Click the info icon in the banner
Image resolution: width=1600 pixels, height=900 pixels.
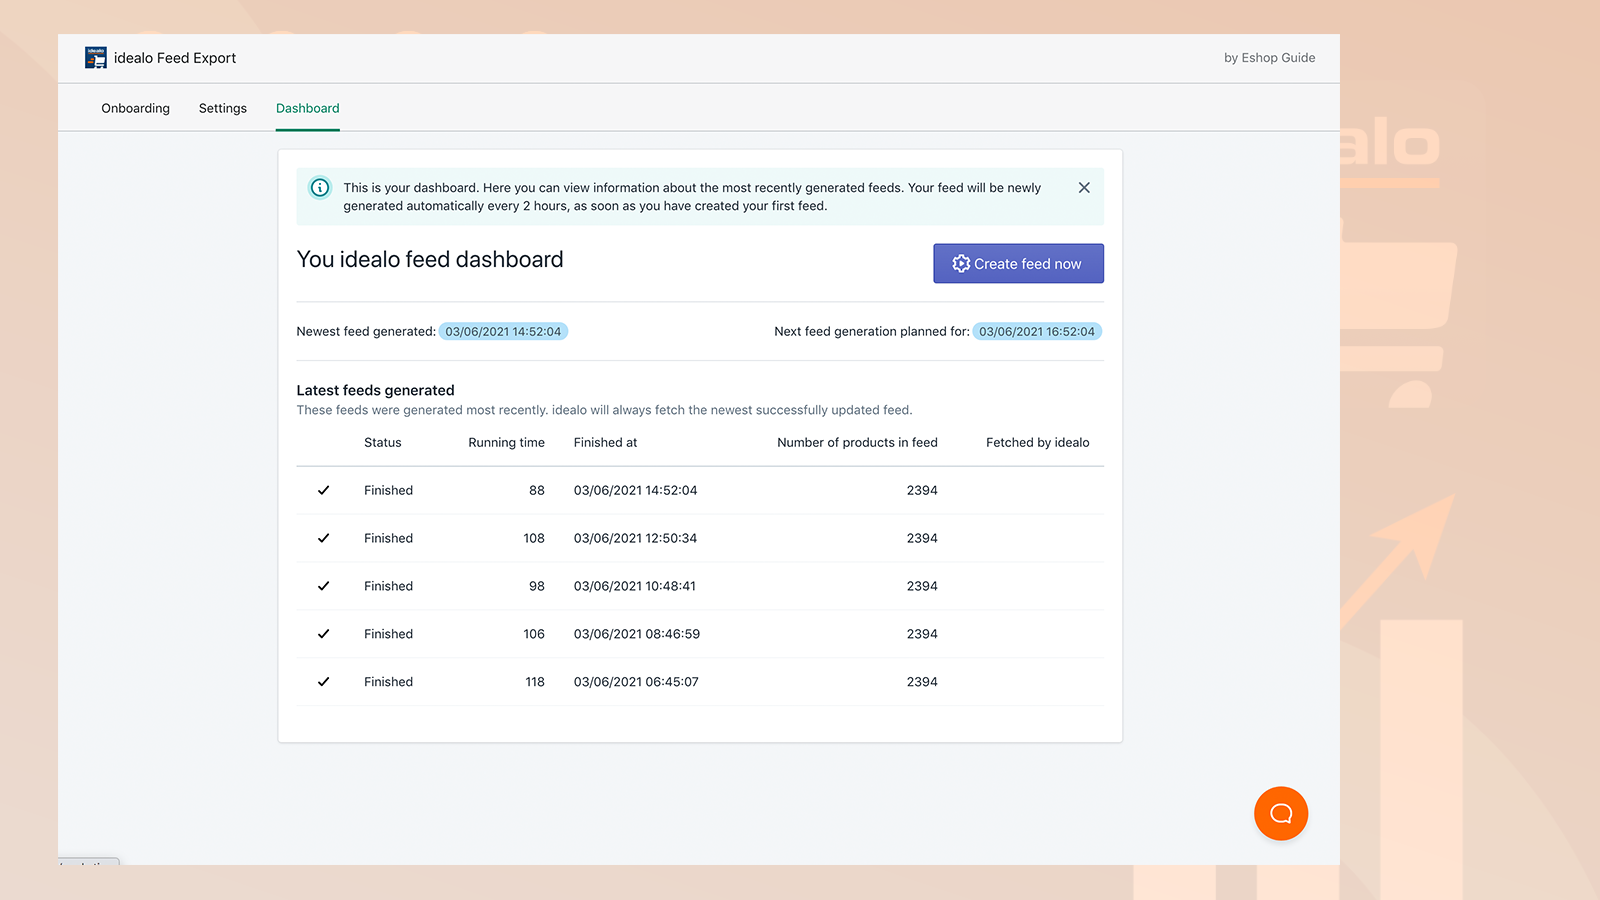point(320,188)
